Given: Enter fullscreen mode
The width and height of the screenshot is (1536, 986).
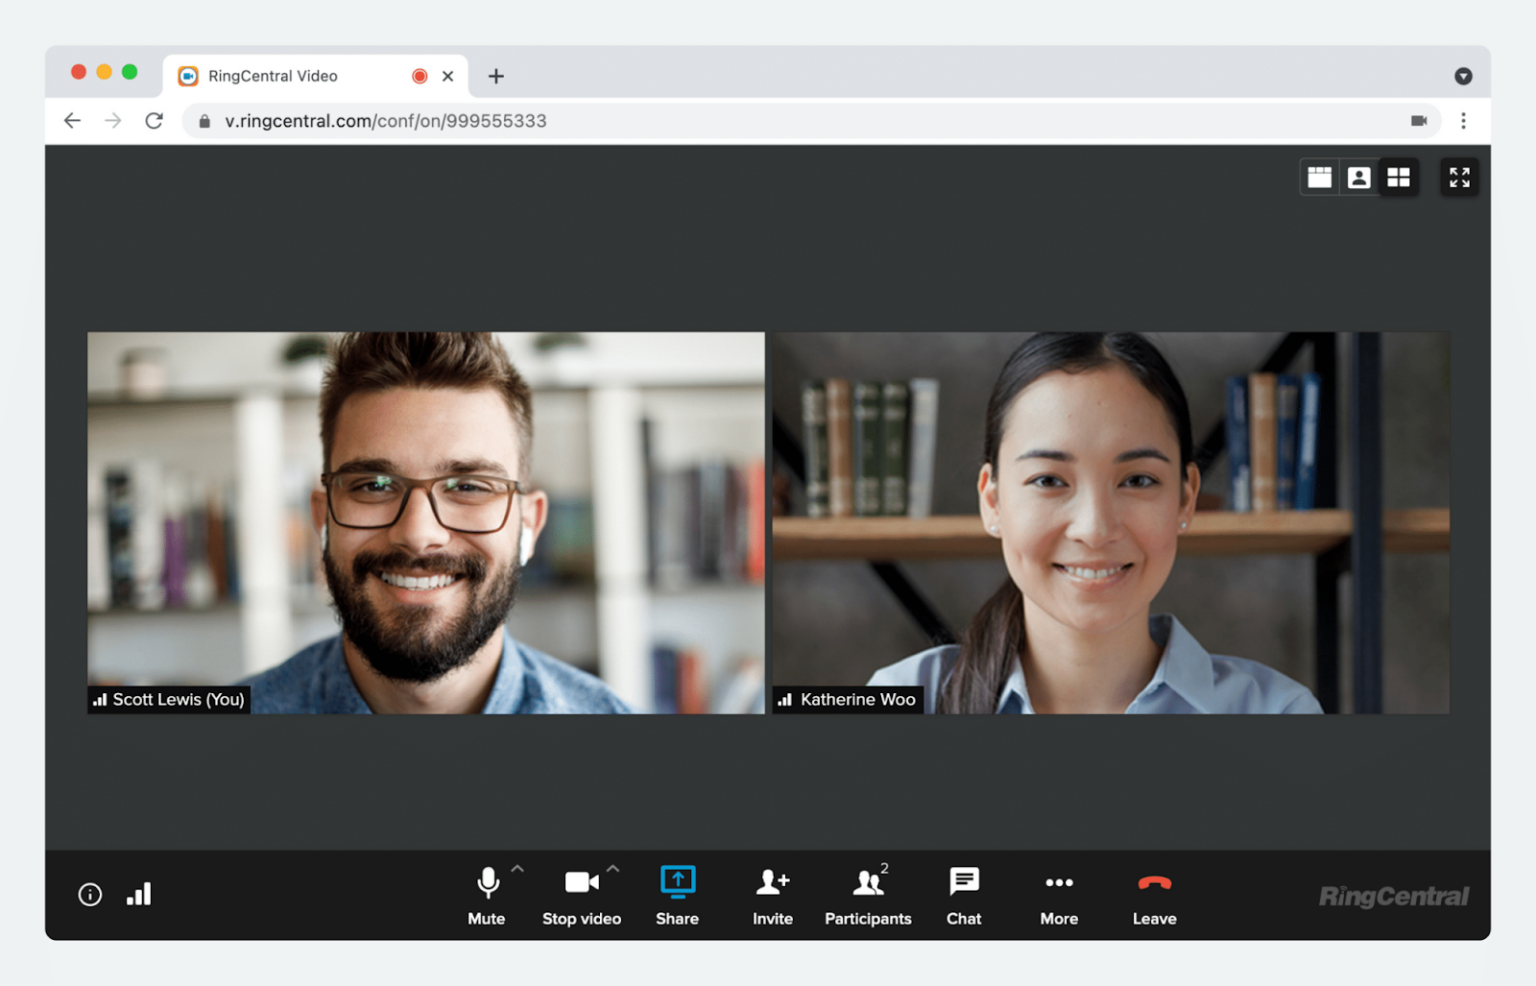Looking at the screenshot, I should pos(1459,177).
